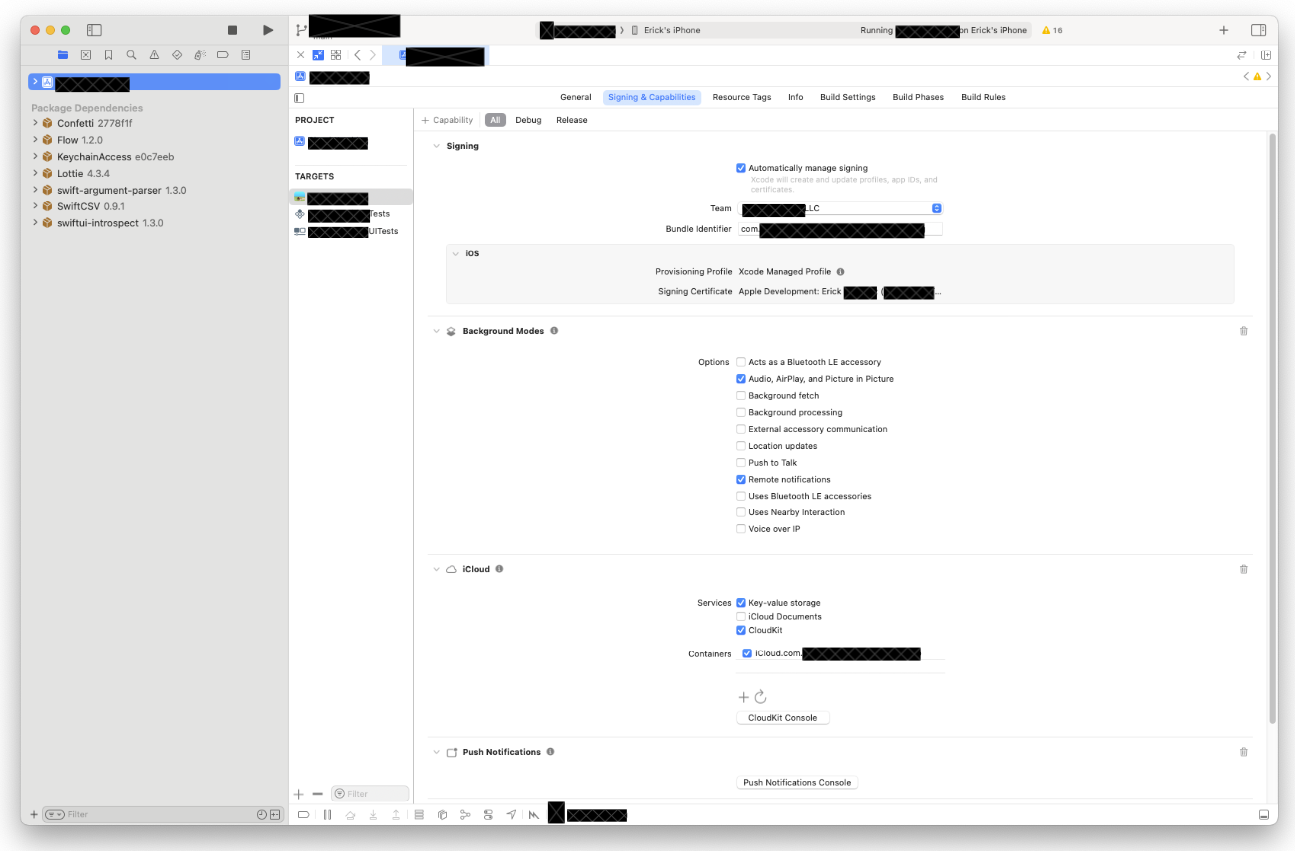Uncheck Remote notifications mode

(741, 479)
